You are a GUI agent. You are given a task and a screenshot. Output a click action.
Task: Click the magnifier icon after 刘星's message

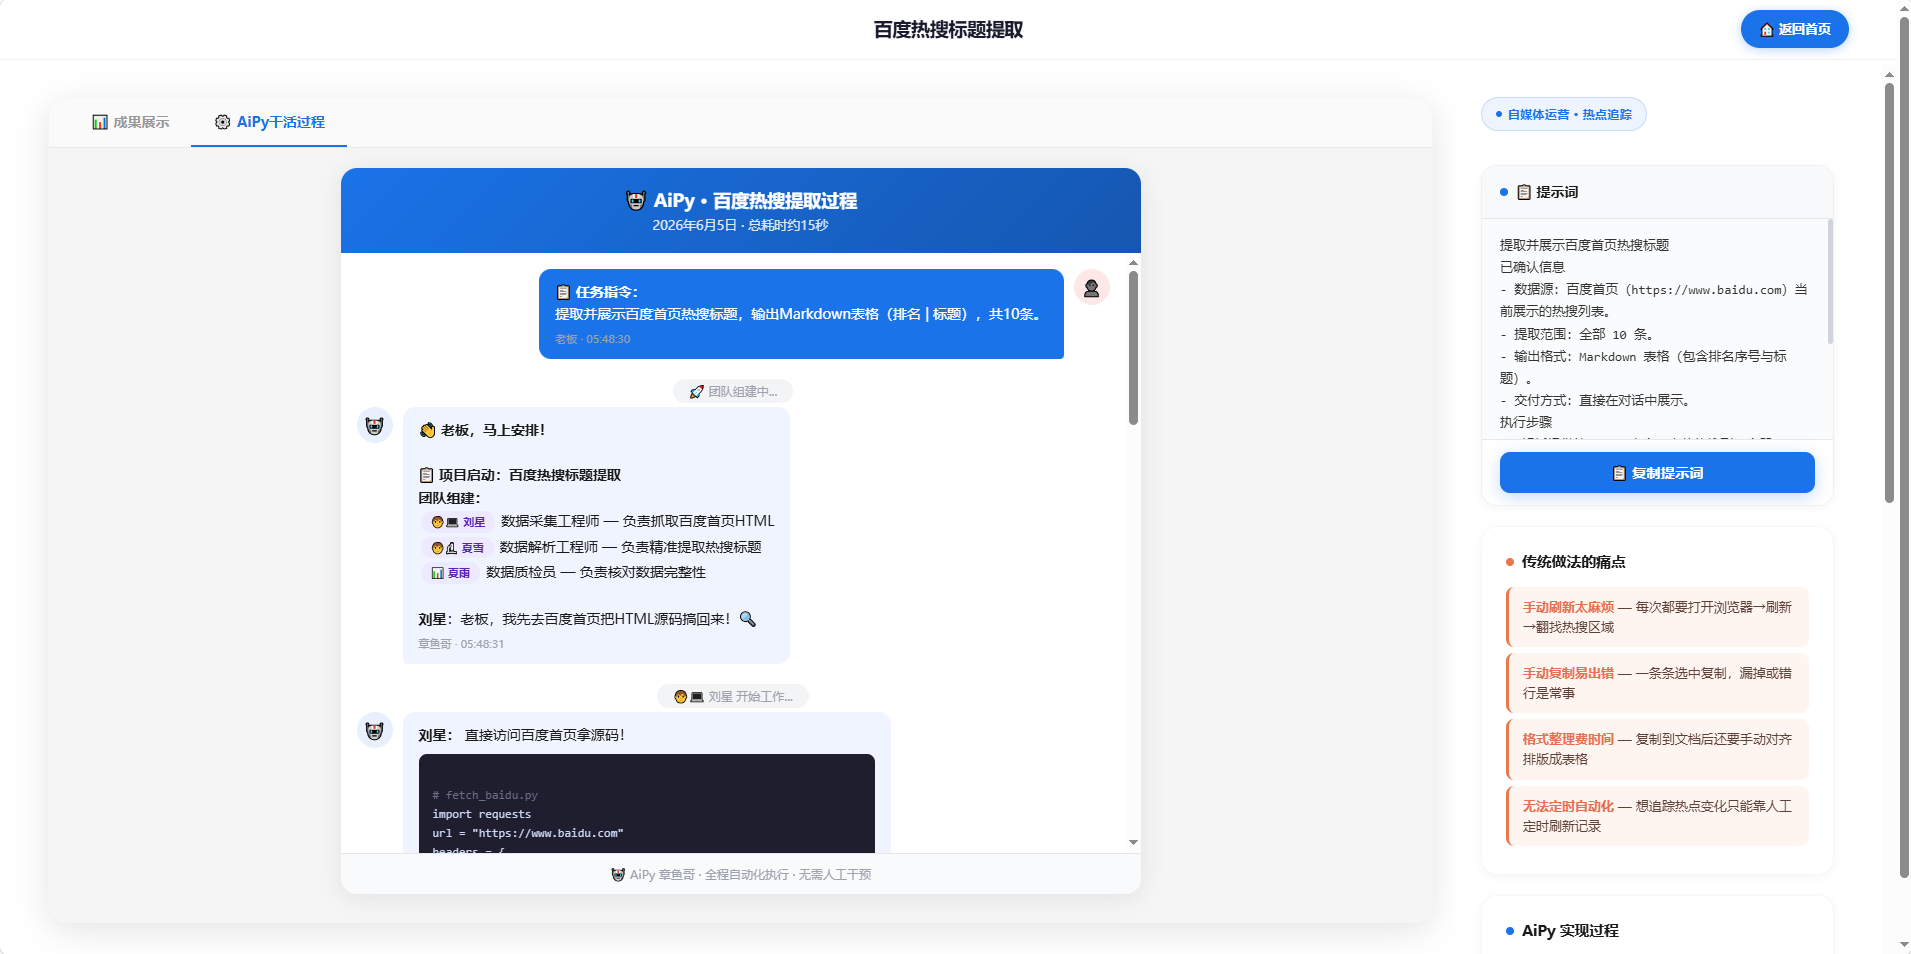pos(748,619)
